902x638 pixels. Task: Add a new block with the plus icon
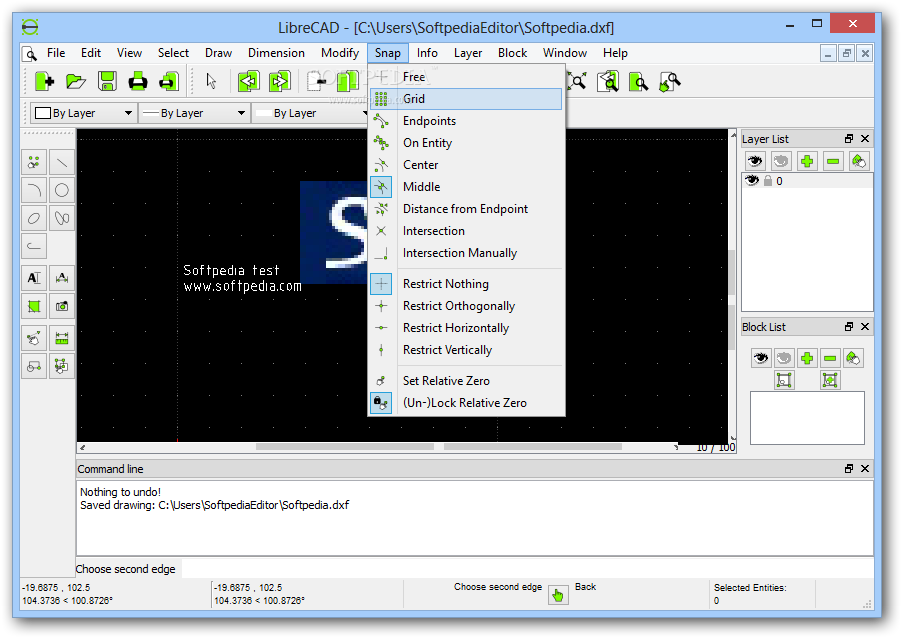coord(807,358)
